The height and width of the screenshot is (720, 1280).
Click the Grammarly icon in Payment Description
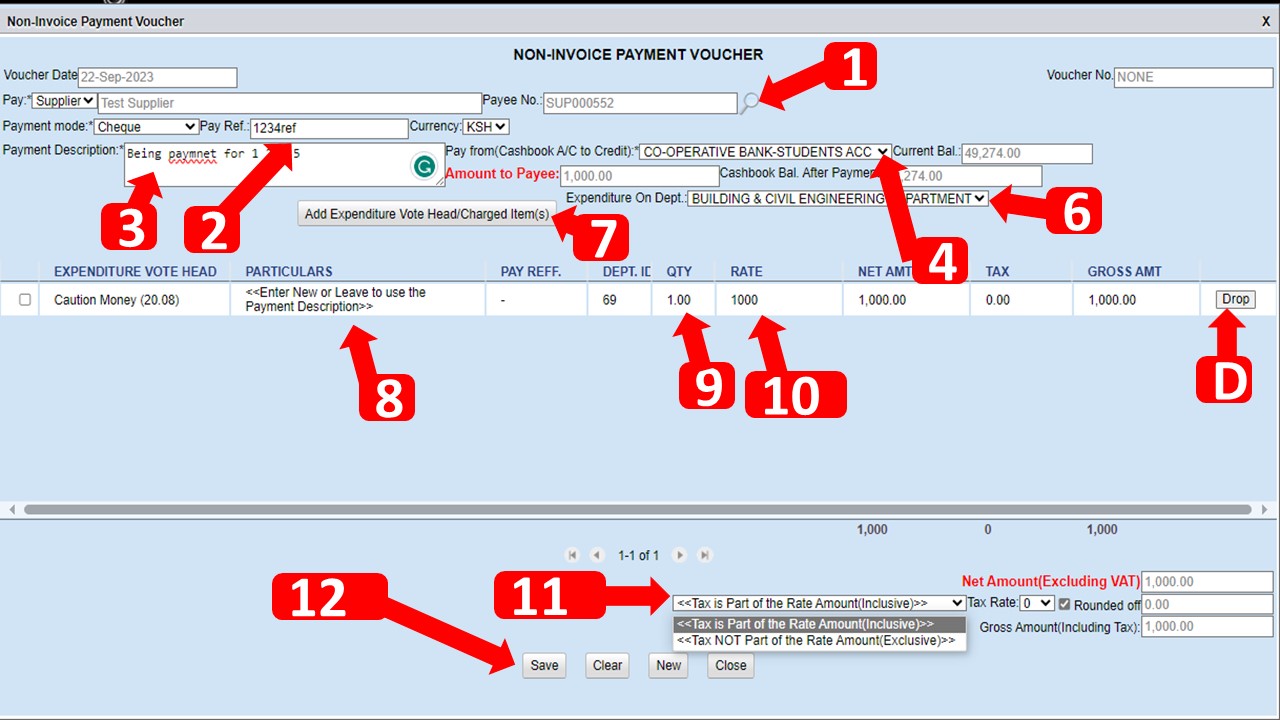click(424, 167)
